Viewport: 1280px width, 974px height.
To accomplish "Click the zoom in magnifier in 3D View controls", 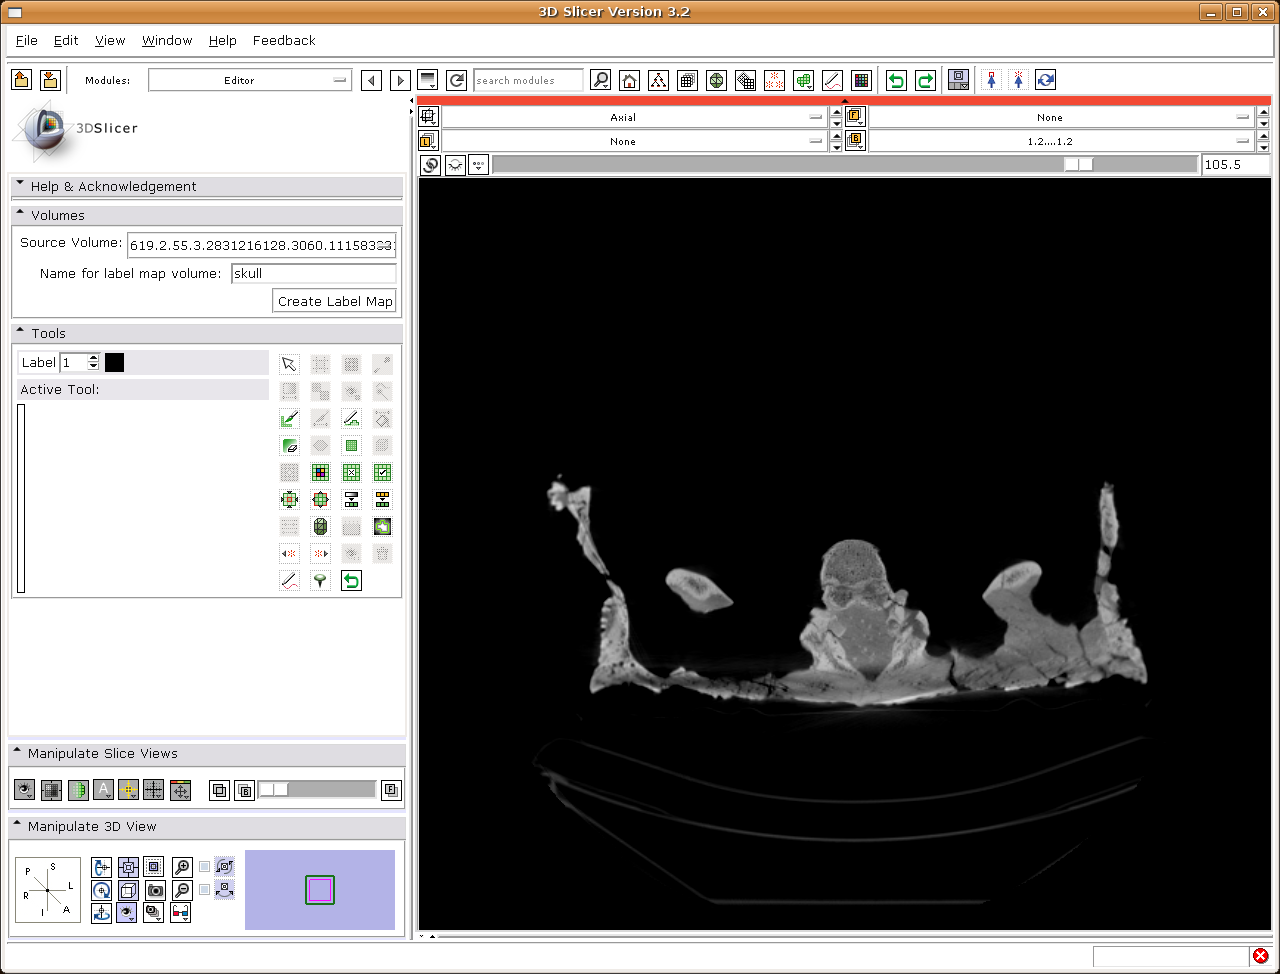I will (182, 867).
